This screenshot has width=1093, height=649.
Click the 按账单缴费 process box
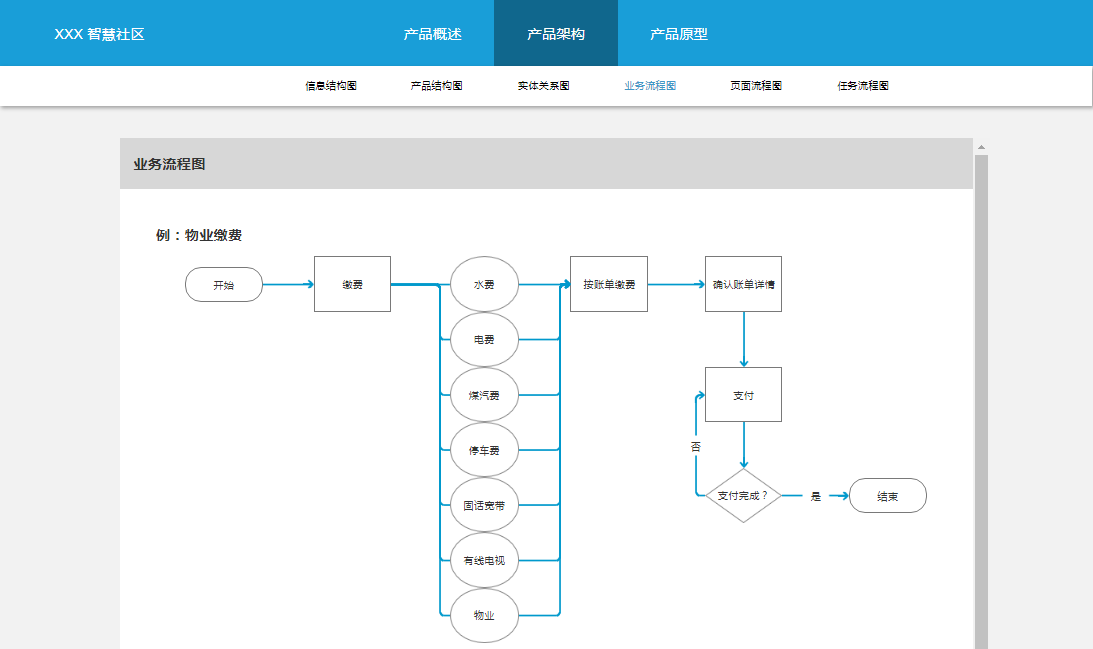pyautogui.click(x=609, y=284)
